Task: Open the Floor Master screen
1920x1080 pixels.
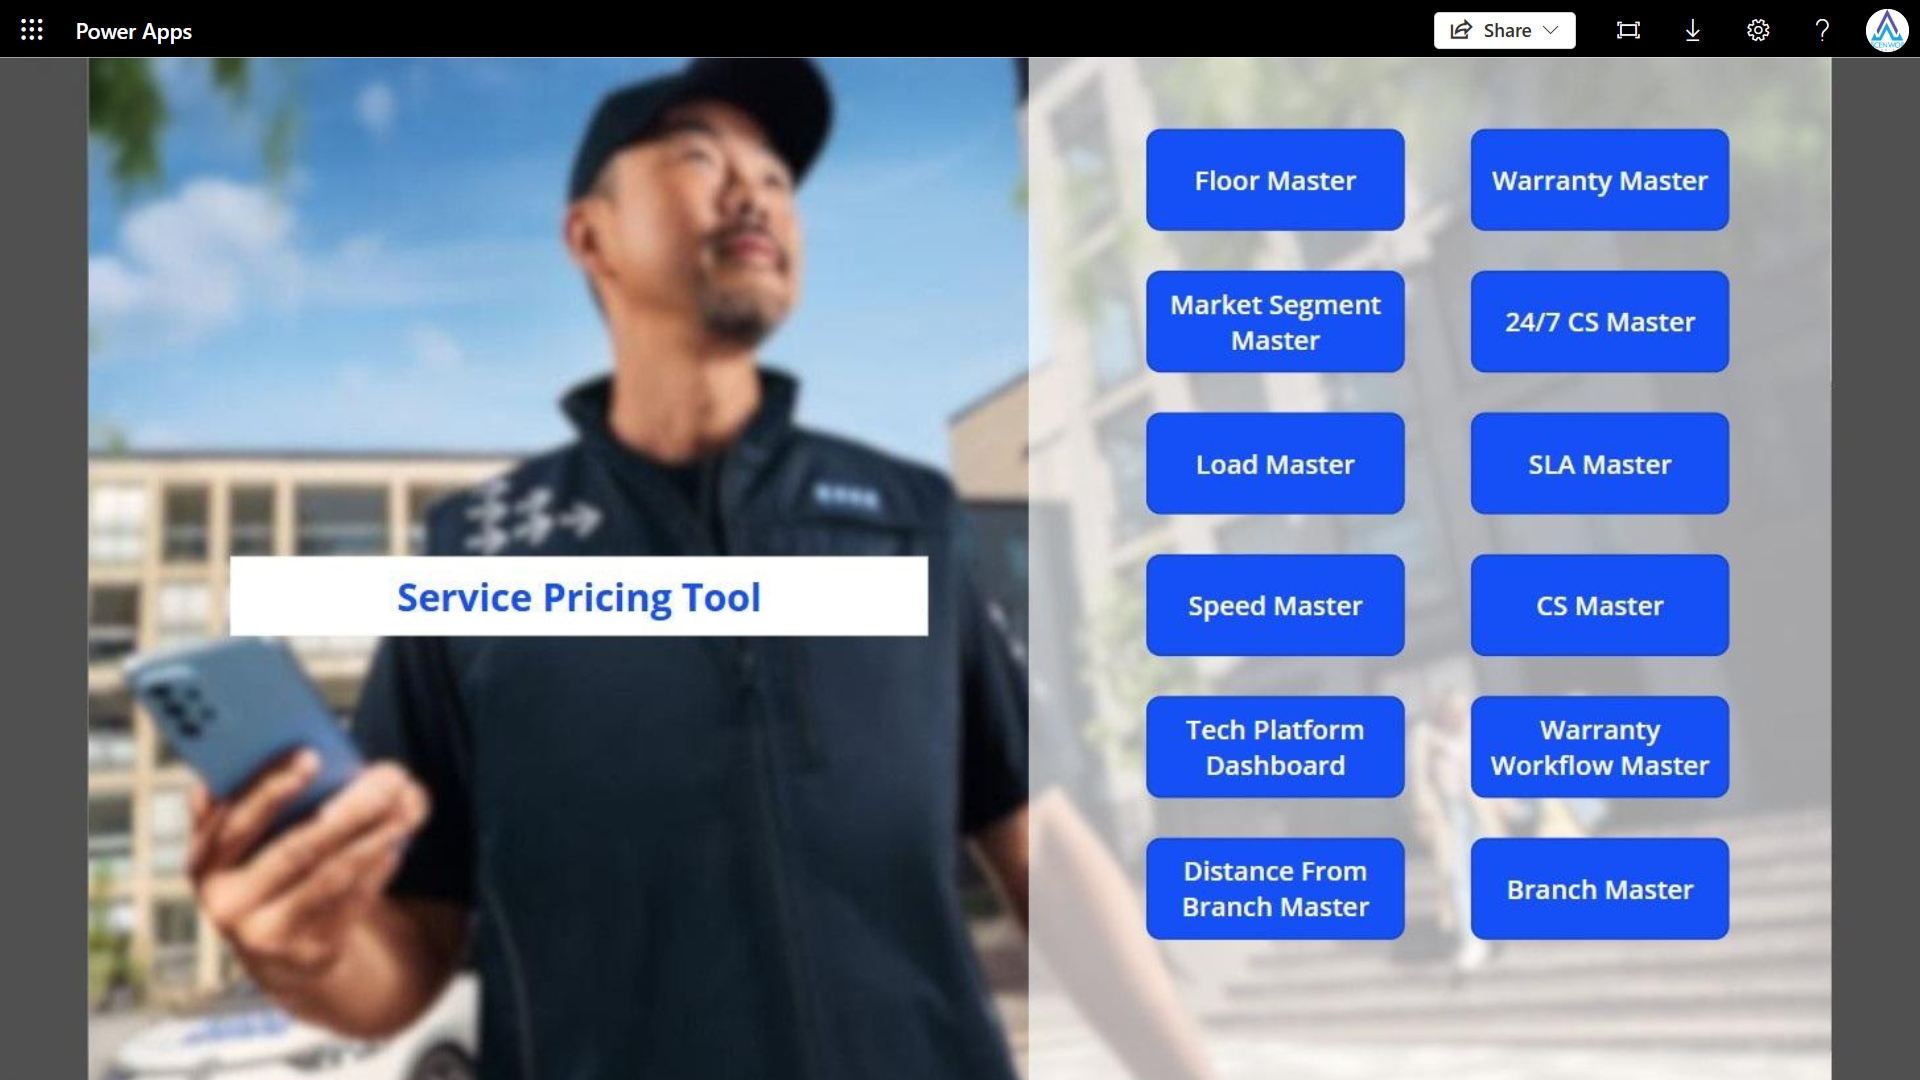Action: [x=1275, y=180]
